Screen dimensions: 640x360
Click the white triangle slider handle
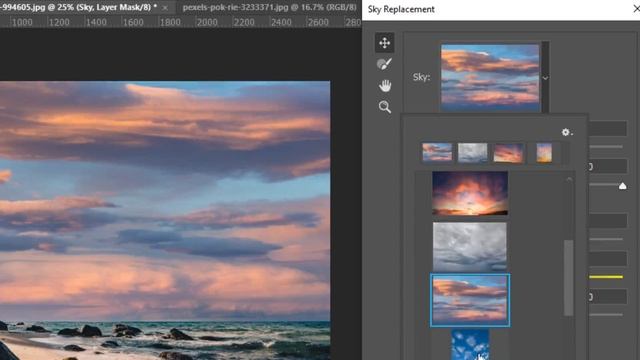[622, 186]
